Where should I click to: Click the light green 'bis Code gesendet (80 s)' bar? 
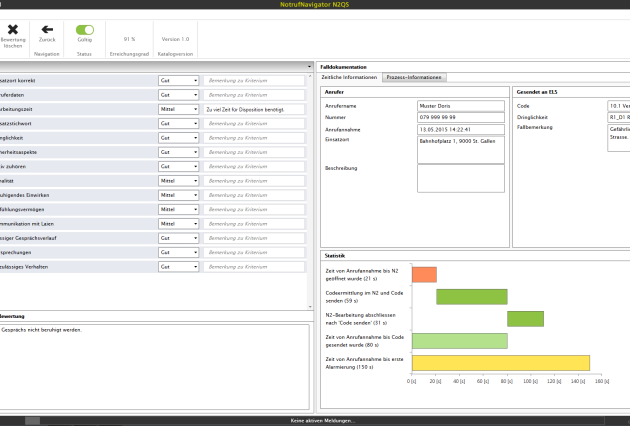tap(460, 341)
